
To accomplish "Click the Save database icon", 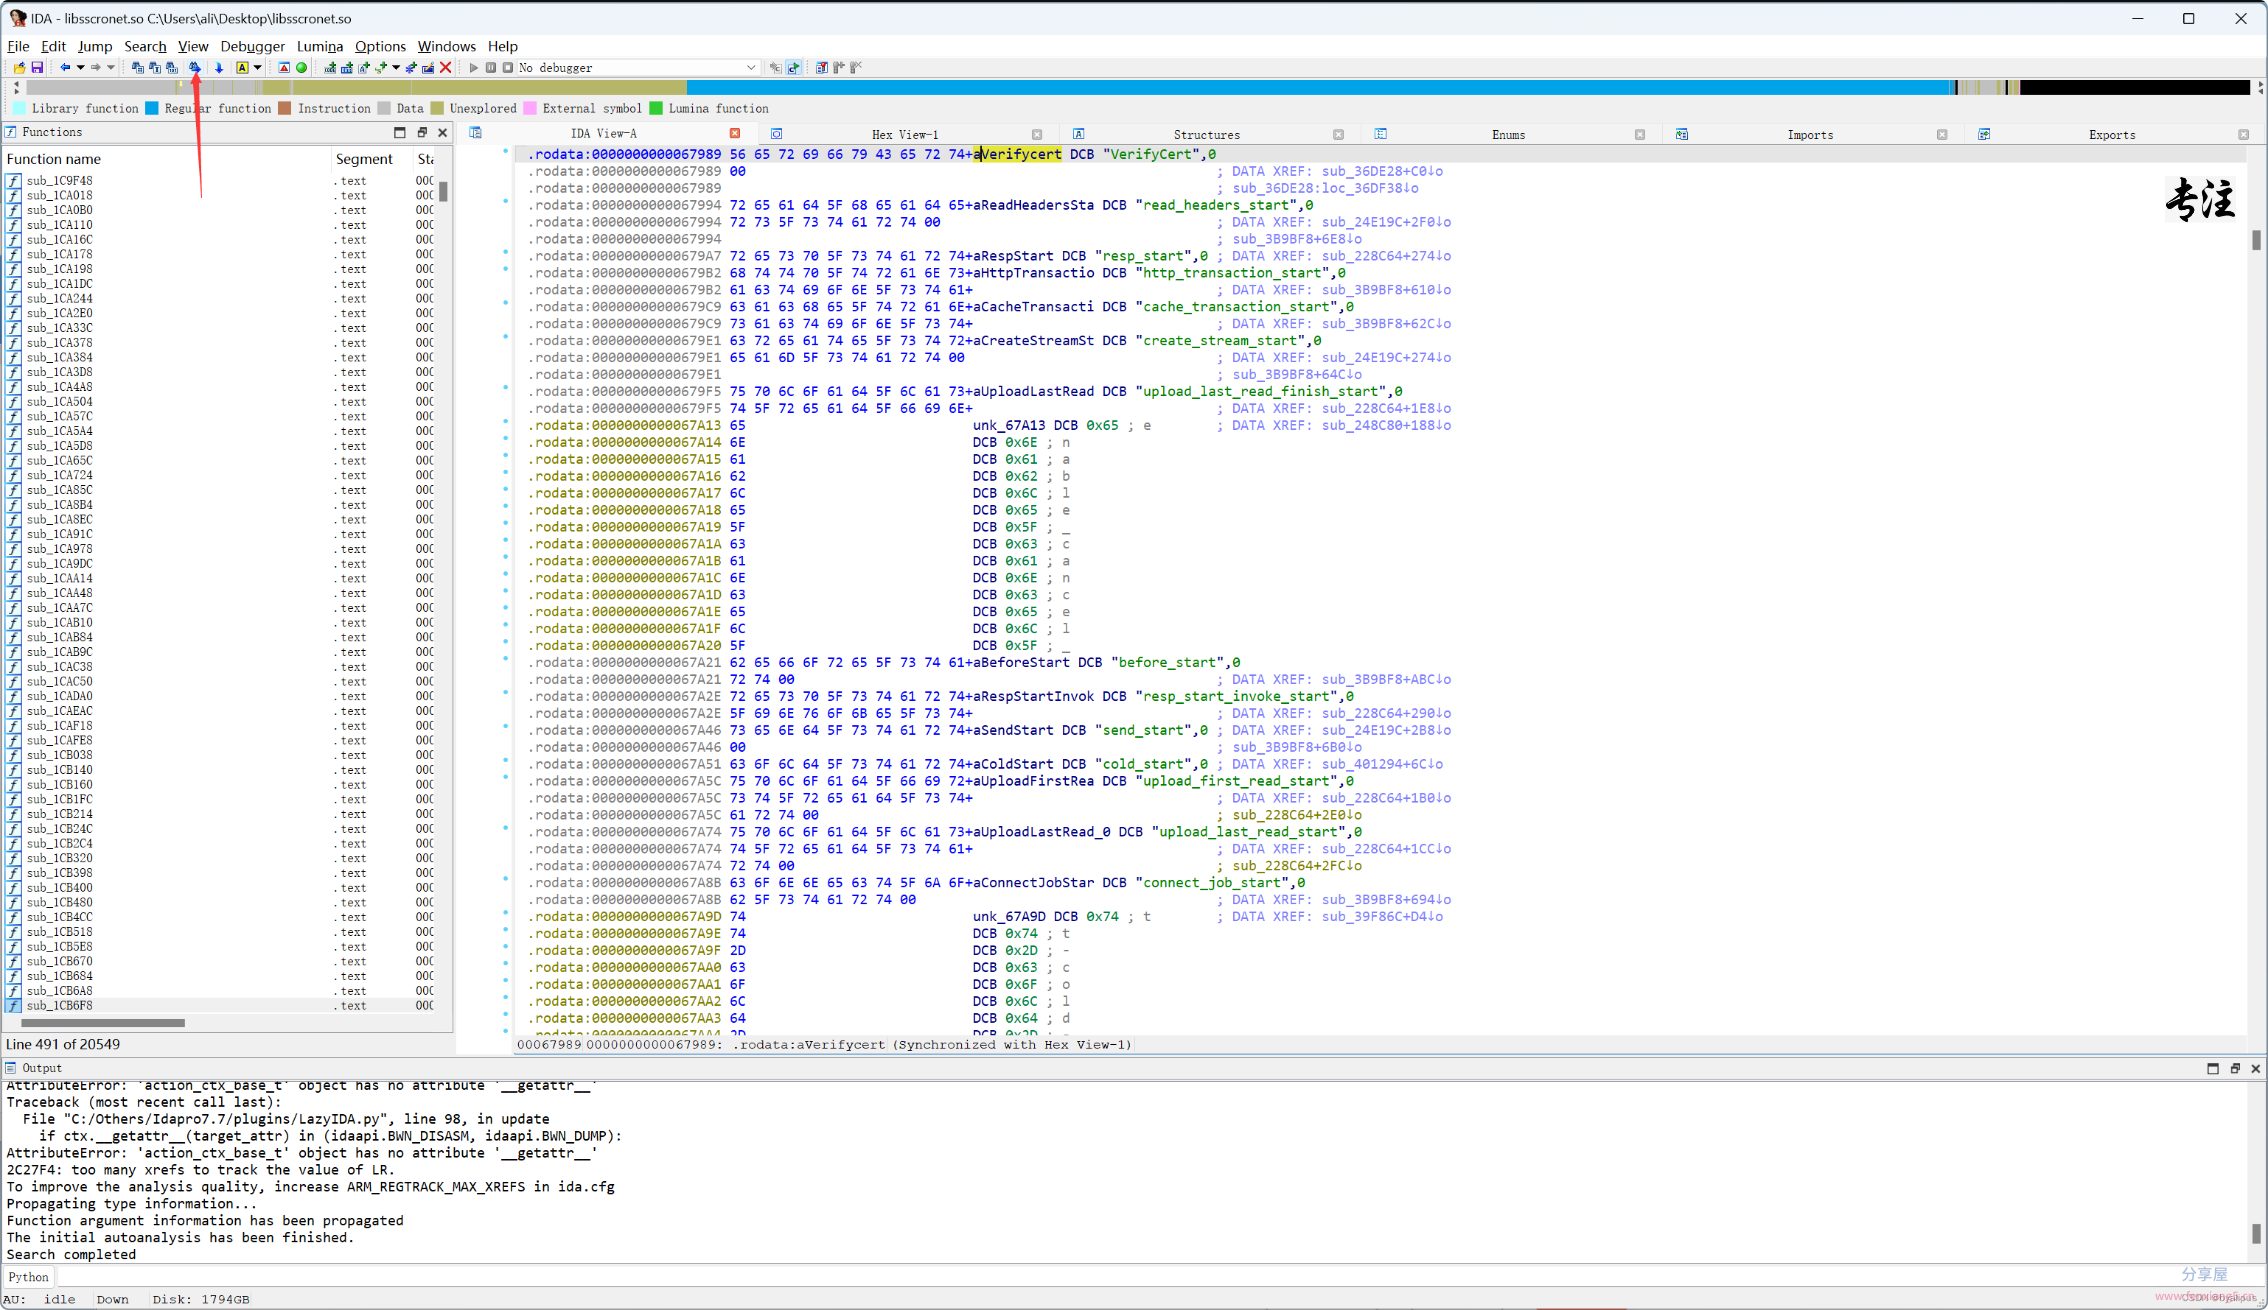I will coord(37,68).
